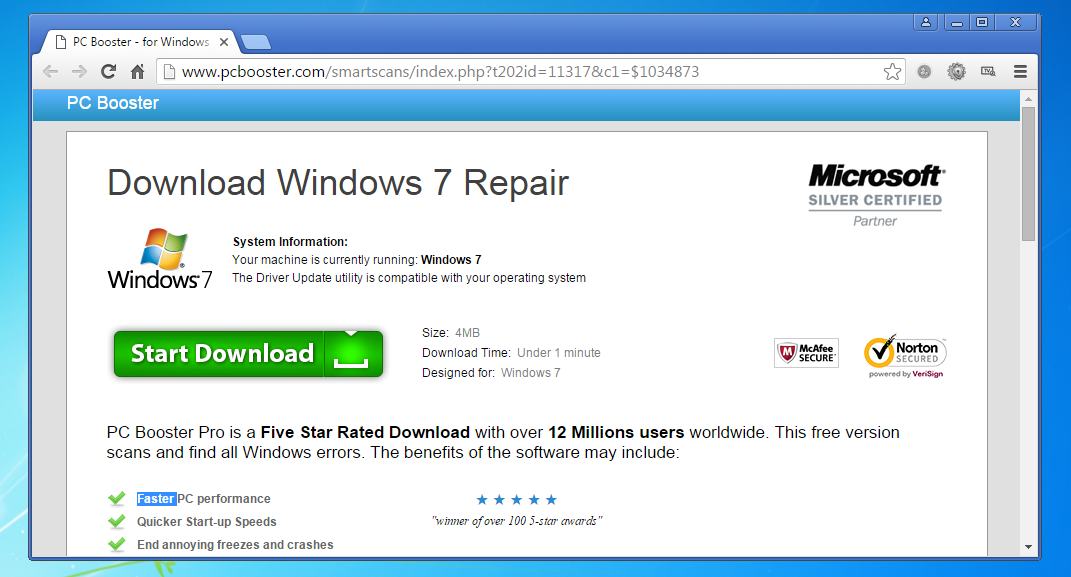The width and height of the screenshot is (1071, 577).
Task: Click the text End annoying freezes and crashes
Action: point(235,545)
